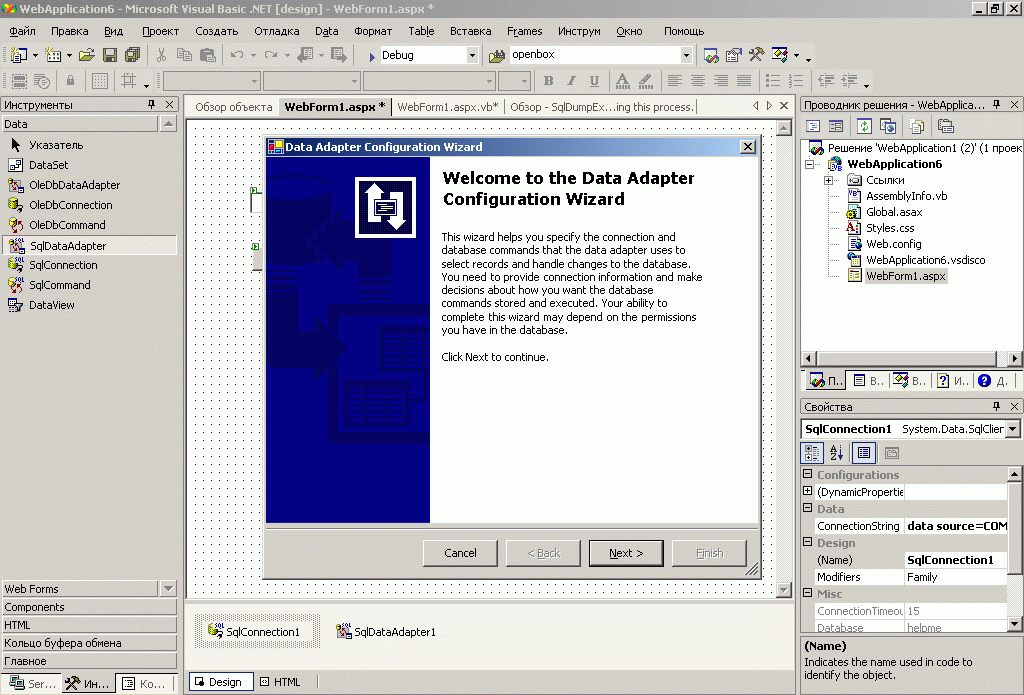The height and width of the screenshot is (695, 1024).
Task: Click the Paste toolbar icon
Action: 208,56
